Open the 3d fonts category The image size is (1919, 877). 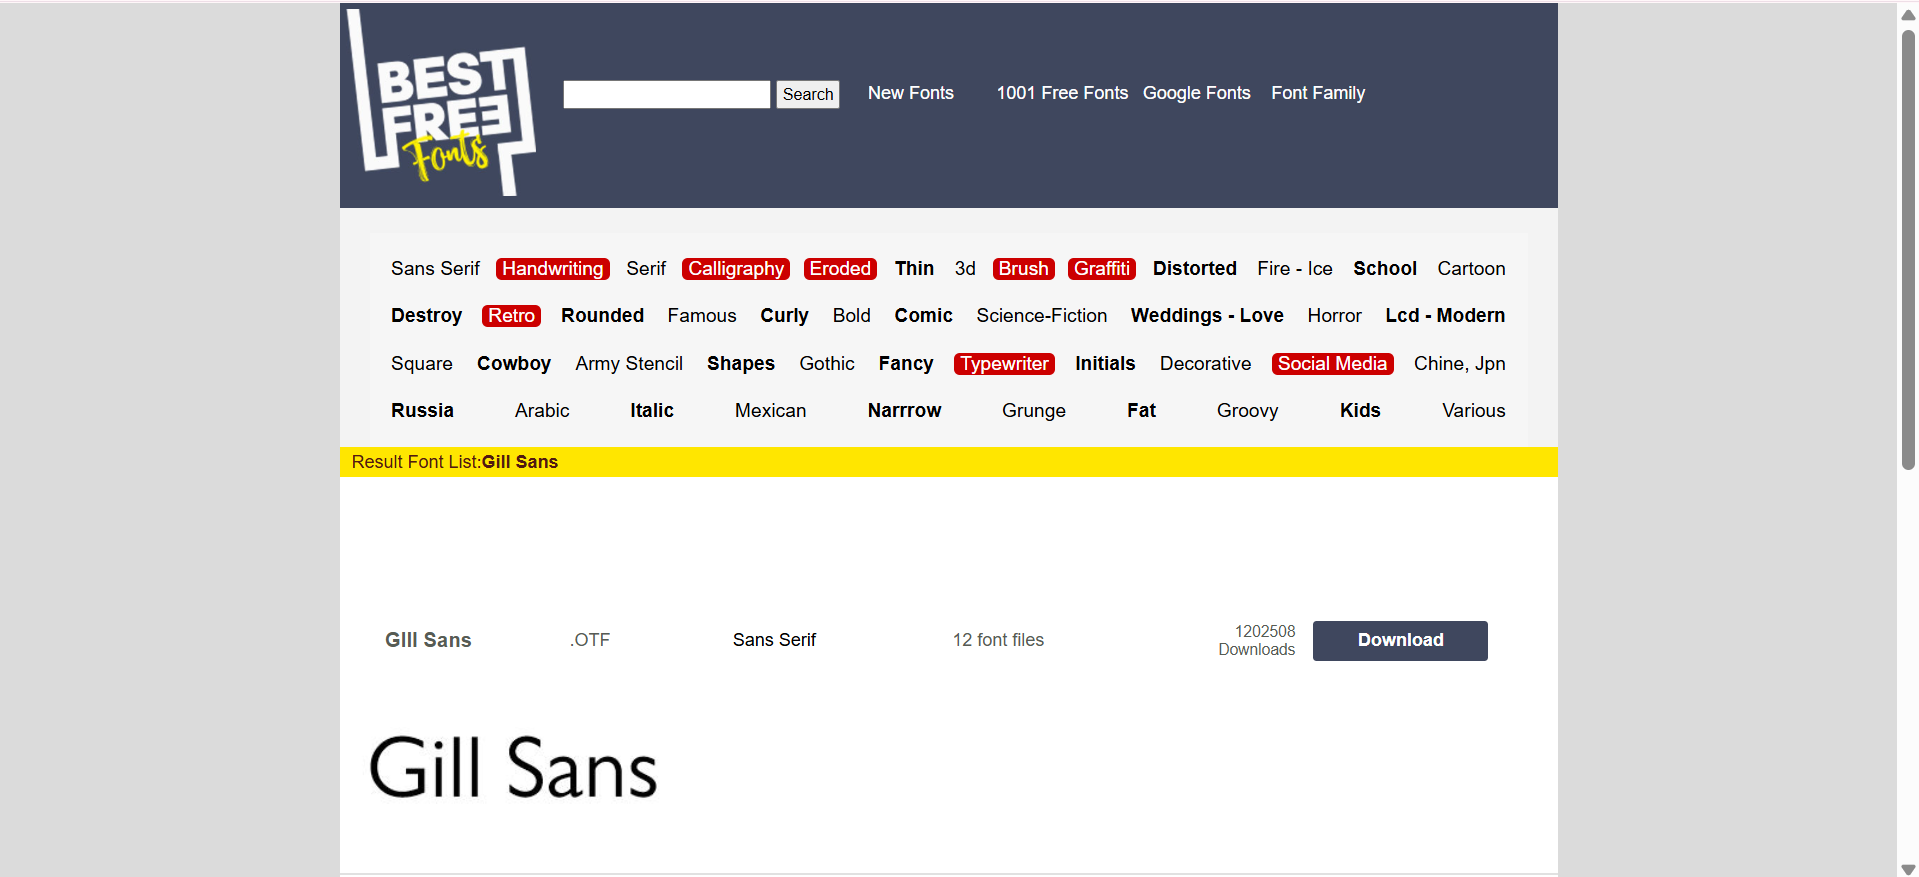pyautogui.click(x=965, y=269)
